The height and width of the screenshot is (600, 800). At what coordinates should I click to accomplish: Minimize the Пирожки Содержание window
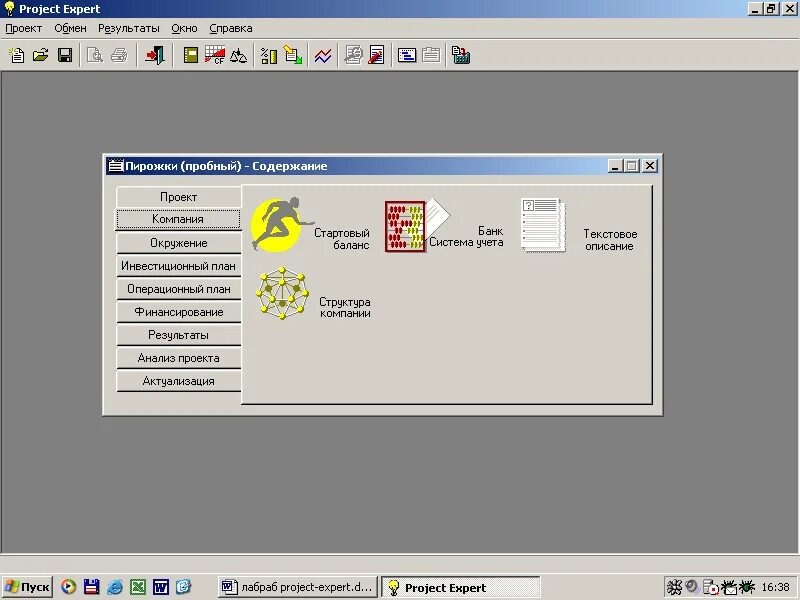click(615, 166)
